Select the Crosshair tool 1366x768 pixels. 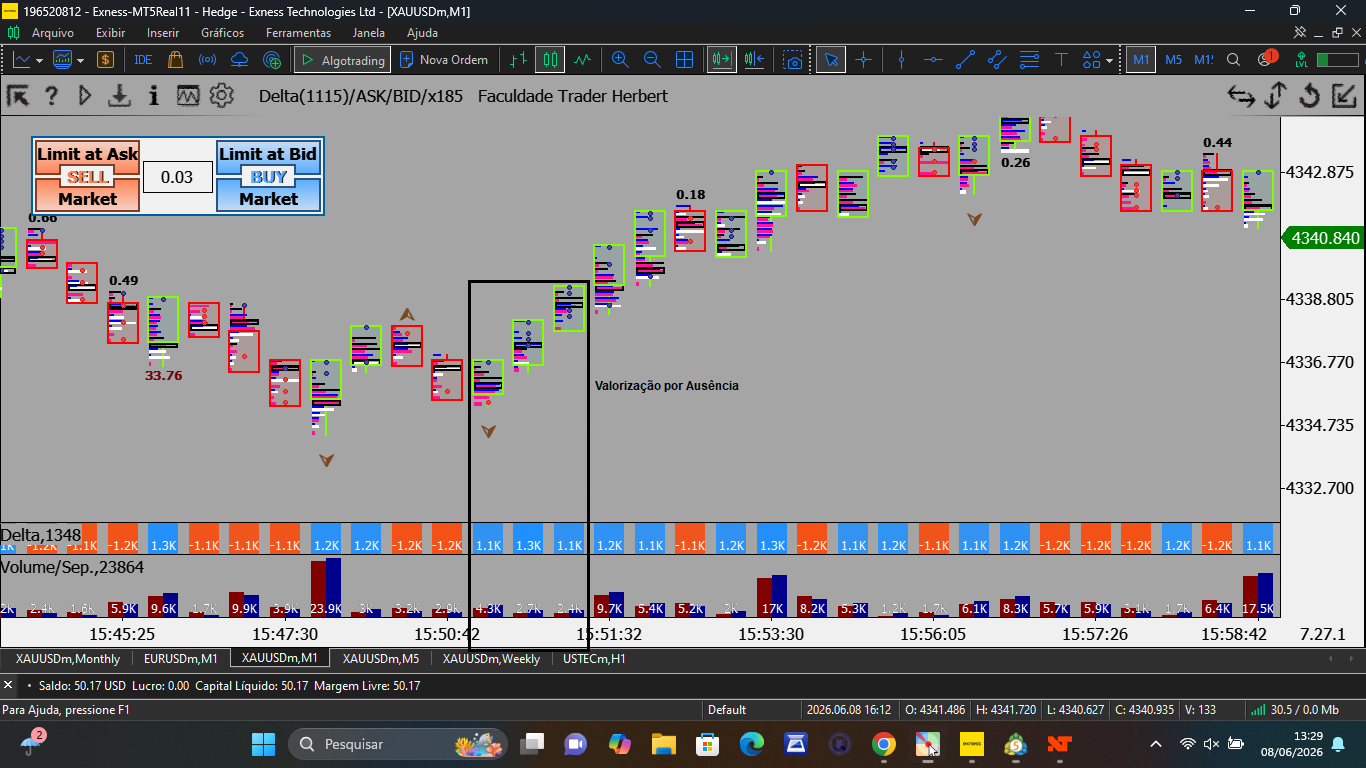click(x=863, y=60)
